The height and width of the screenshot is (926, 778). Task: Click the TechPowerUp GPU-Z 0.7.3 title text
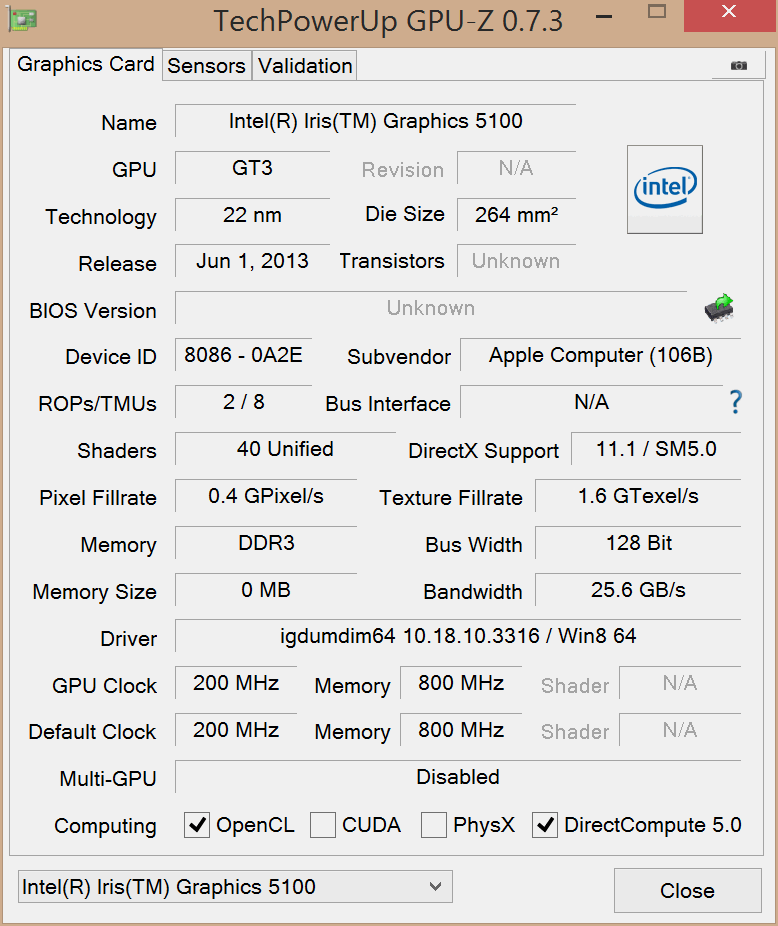pyautogui.click(x=388, y=21)
